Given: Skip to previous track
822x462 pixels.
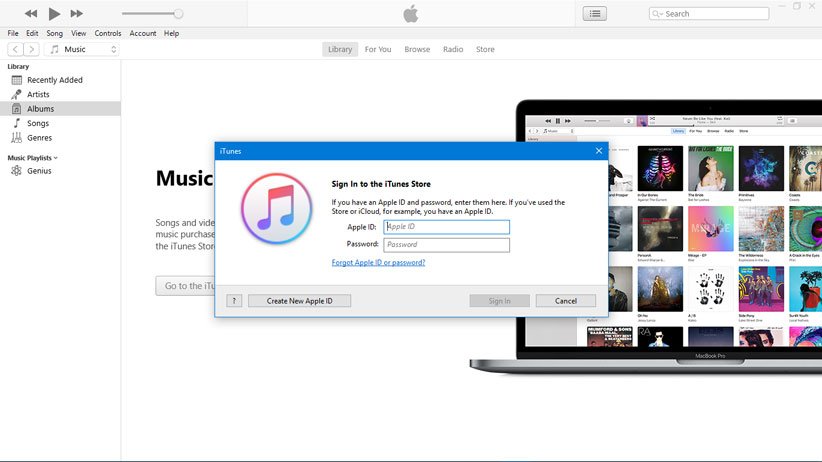Looking at the screenshot, I should (31, 13).
